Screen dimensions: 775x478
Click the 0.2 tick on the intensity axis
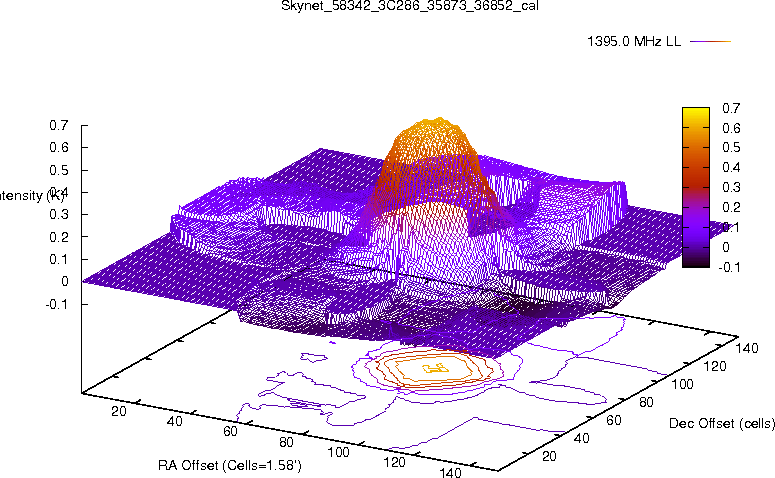[x=58, y=237]
